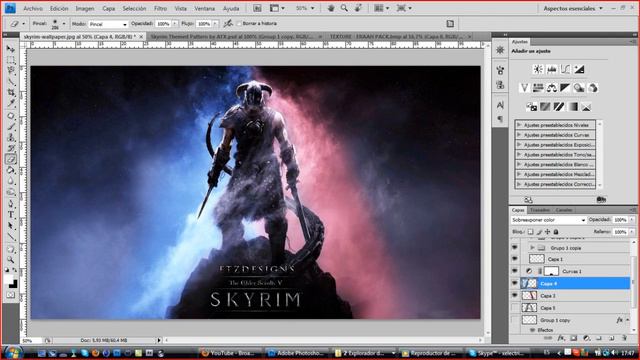Hide the Capa 3 layer
This screenshot has height=360, width=640.
point(515,296)
